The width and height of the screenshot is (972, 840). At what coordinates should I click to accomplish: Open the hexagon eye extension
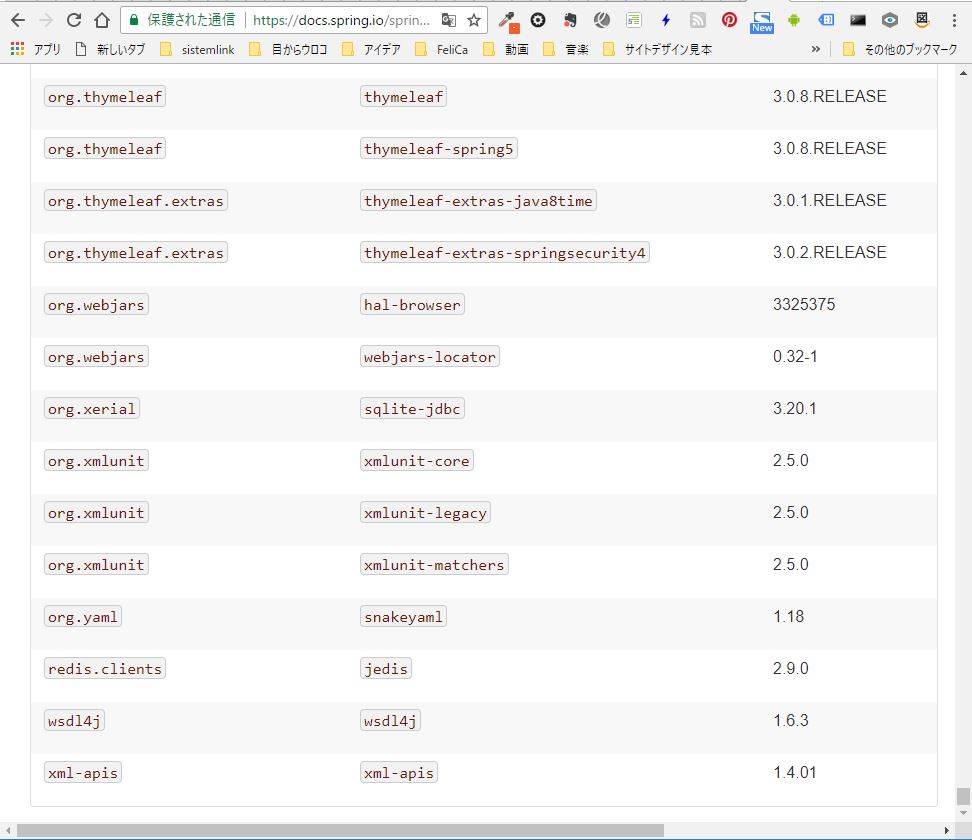[890, 20]
